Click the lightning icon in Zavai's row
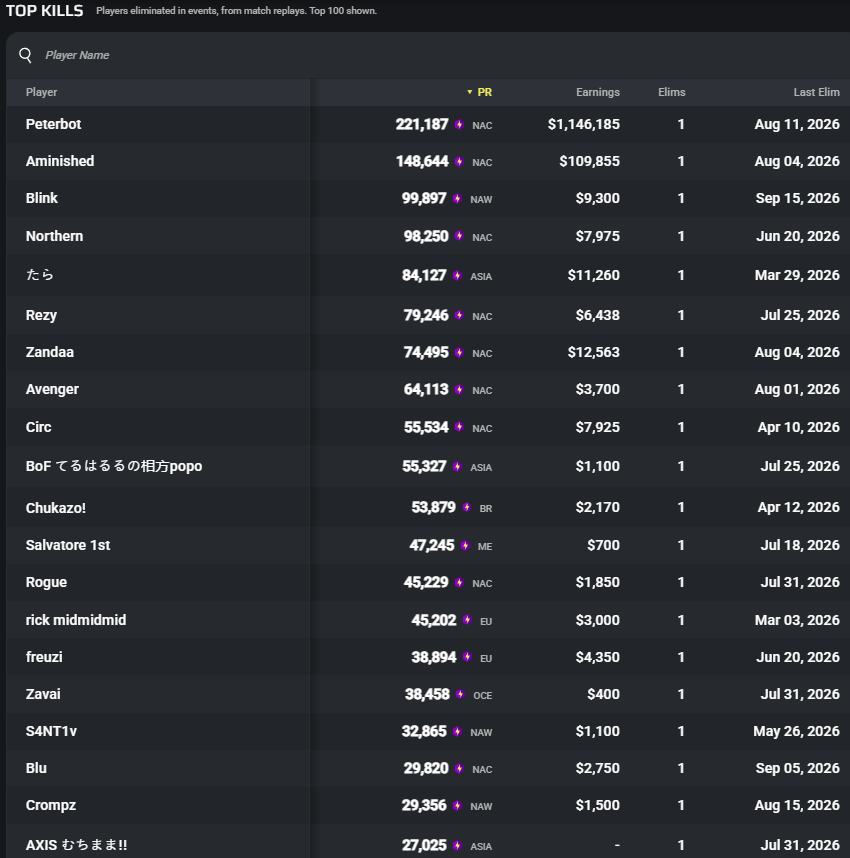This screenshot has width=850, height=858. point(460,694)
